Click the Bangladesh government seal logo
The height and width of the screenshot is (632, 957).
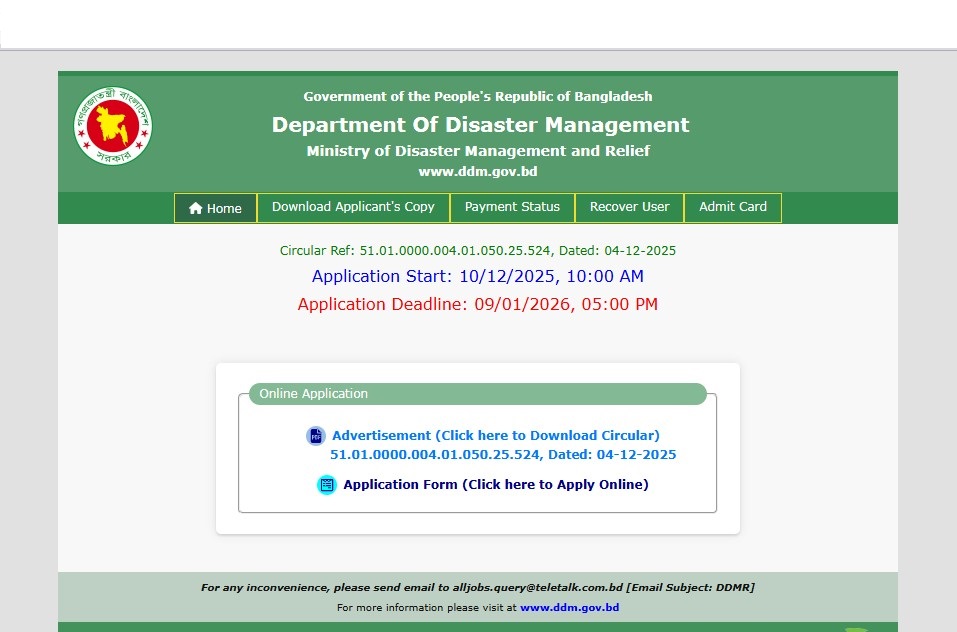[x=113, y=127]
